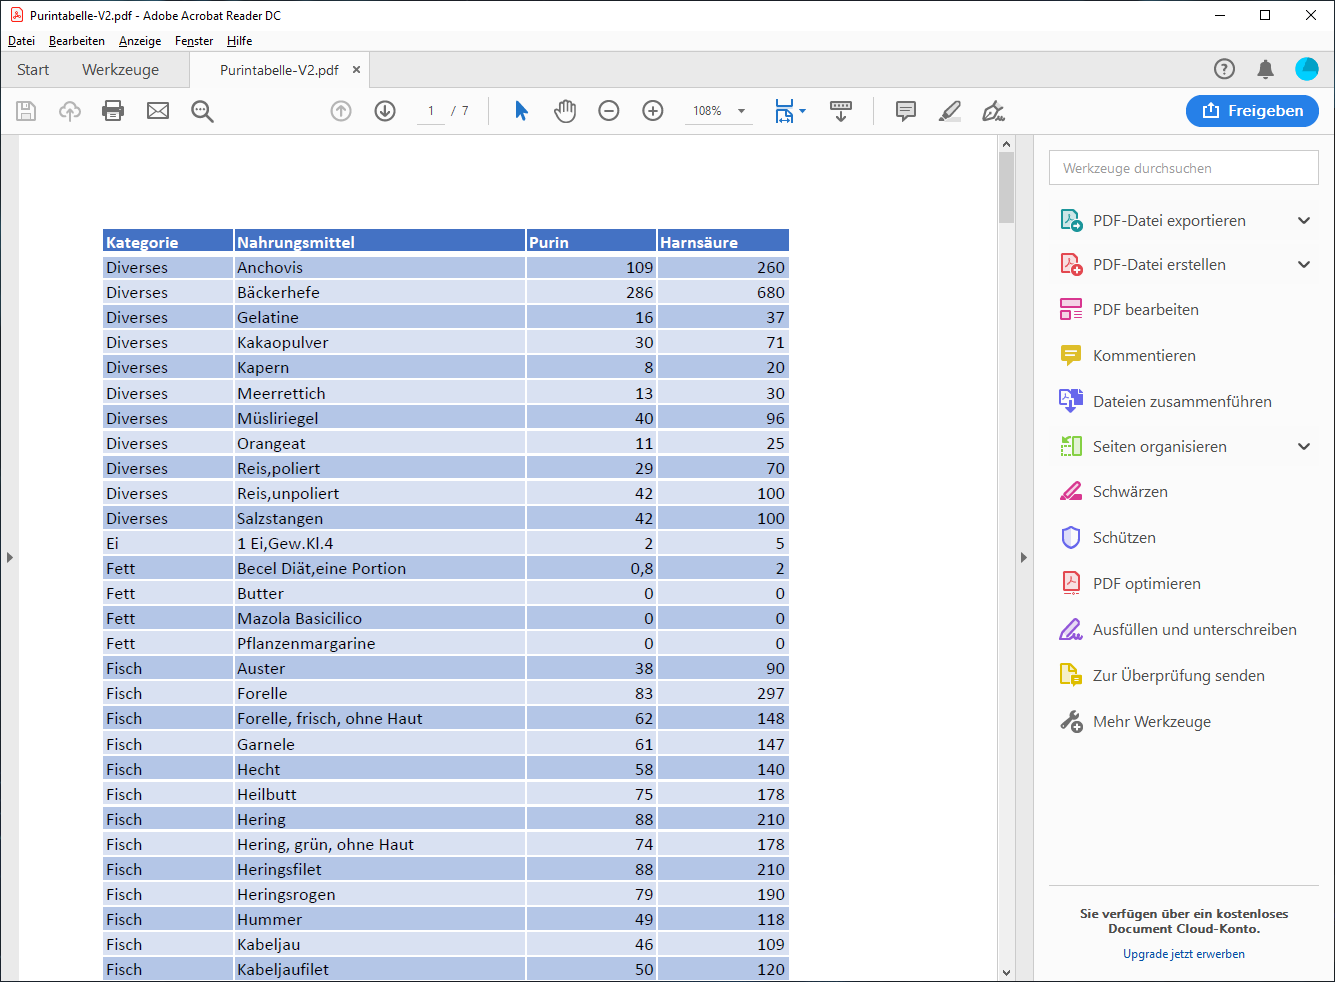
Task: Open the zoom level dropdown
Action: [x=742, y=111]
